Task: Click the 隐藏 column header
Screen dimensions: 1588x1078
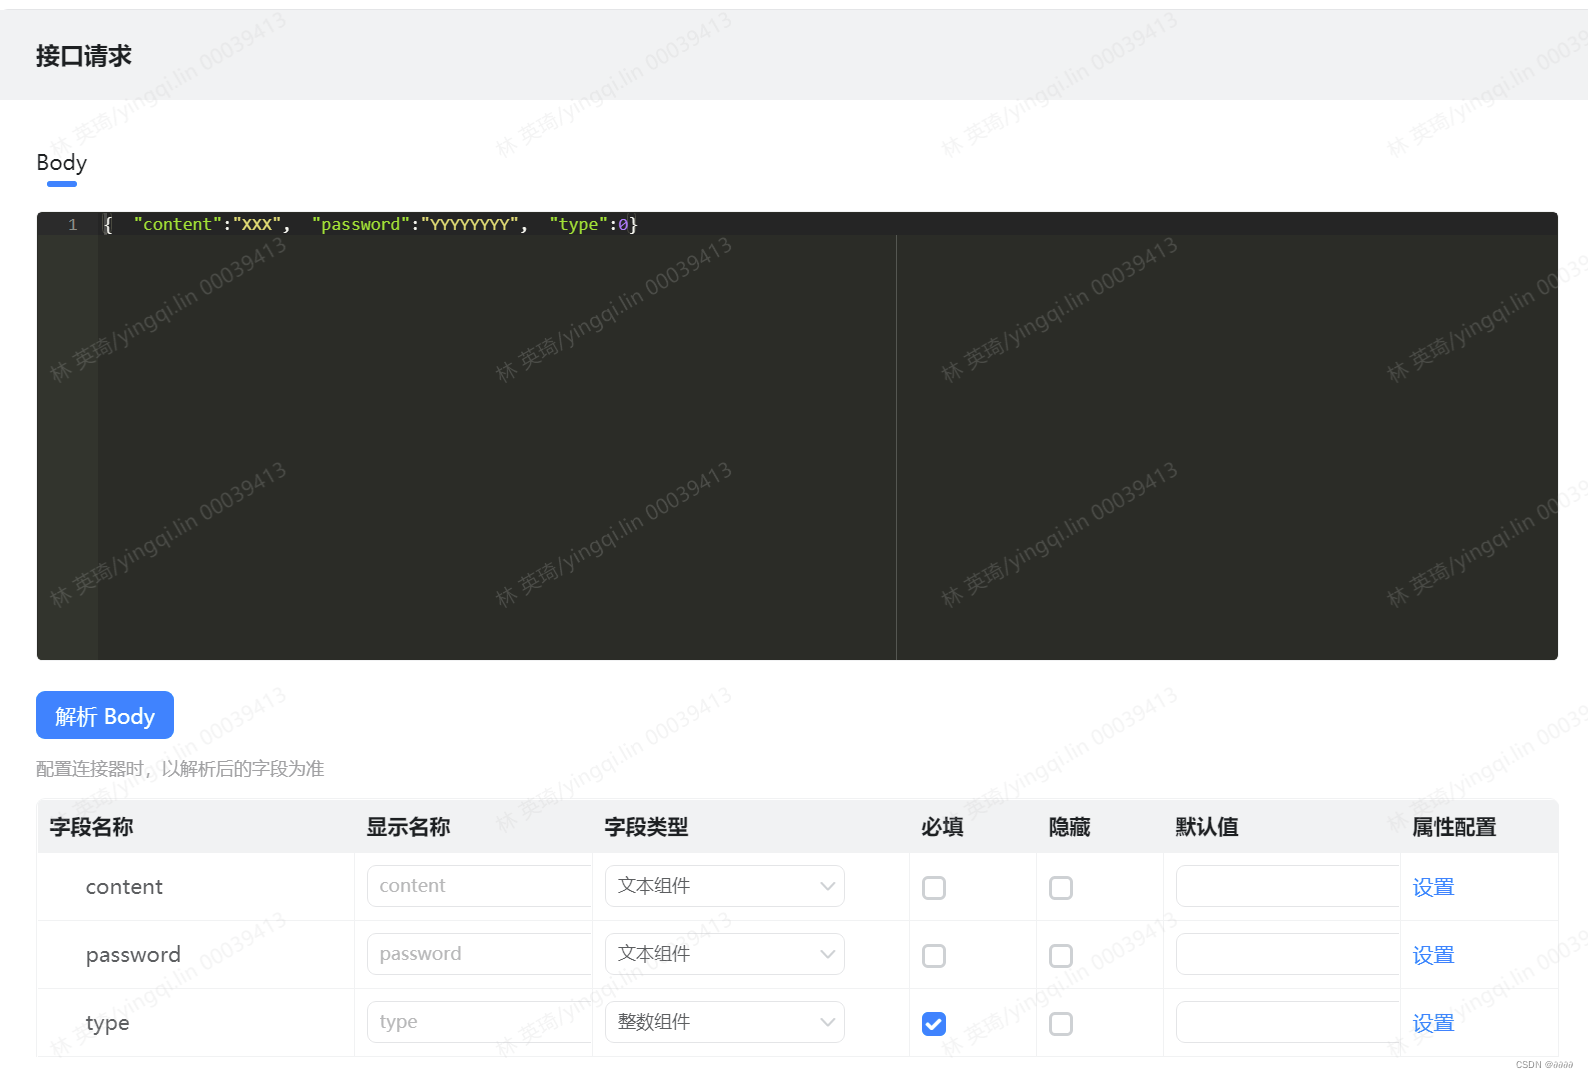Action: coord(1069,827)
